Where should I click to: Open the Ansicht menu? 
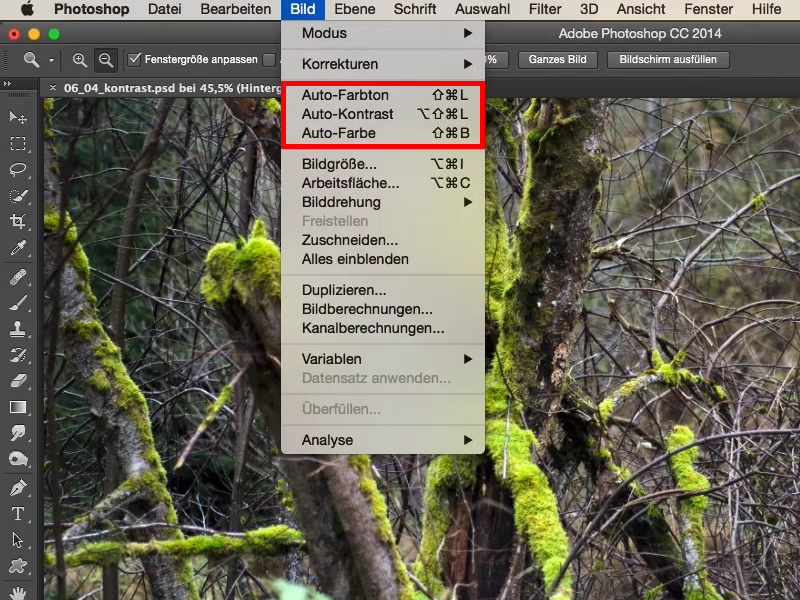[x=641, y=9]
